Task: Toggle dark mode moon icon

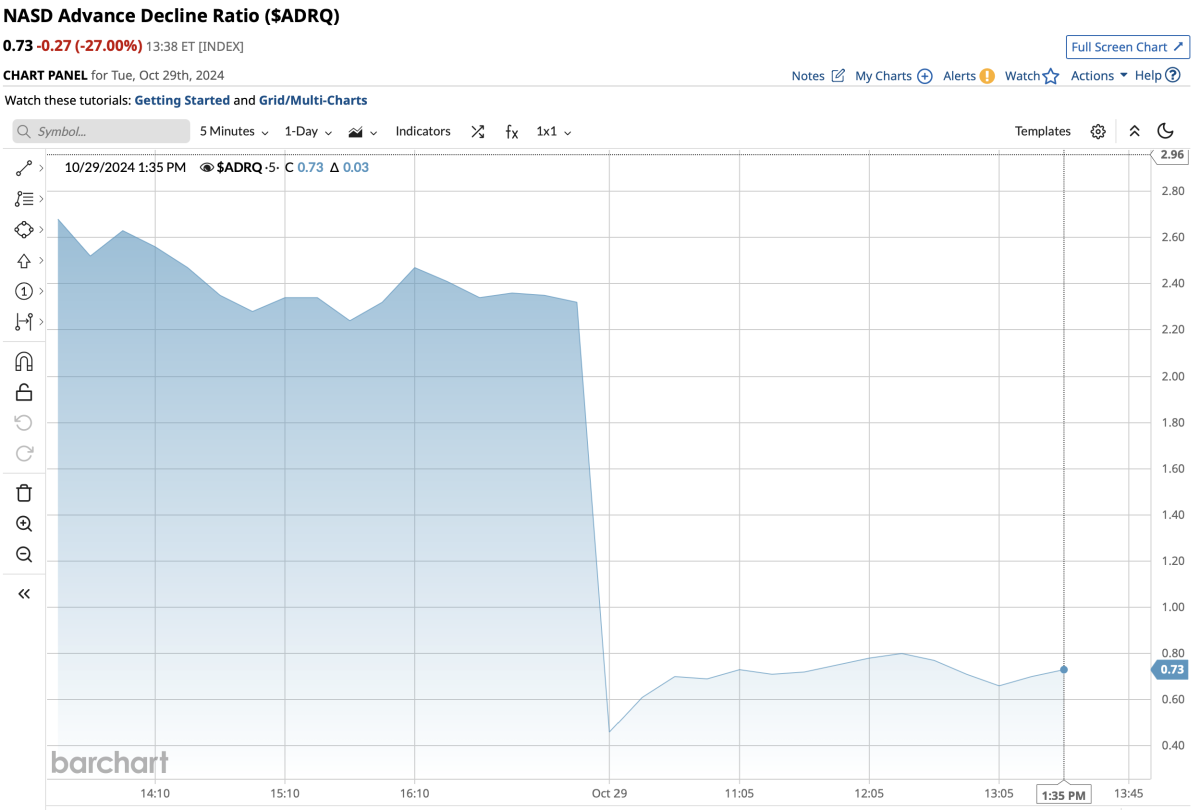Action: click(1165, 131)
